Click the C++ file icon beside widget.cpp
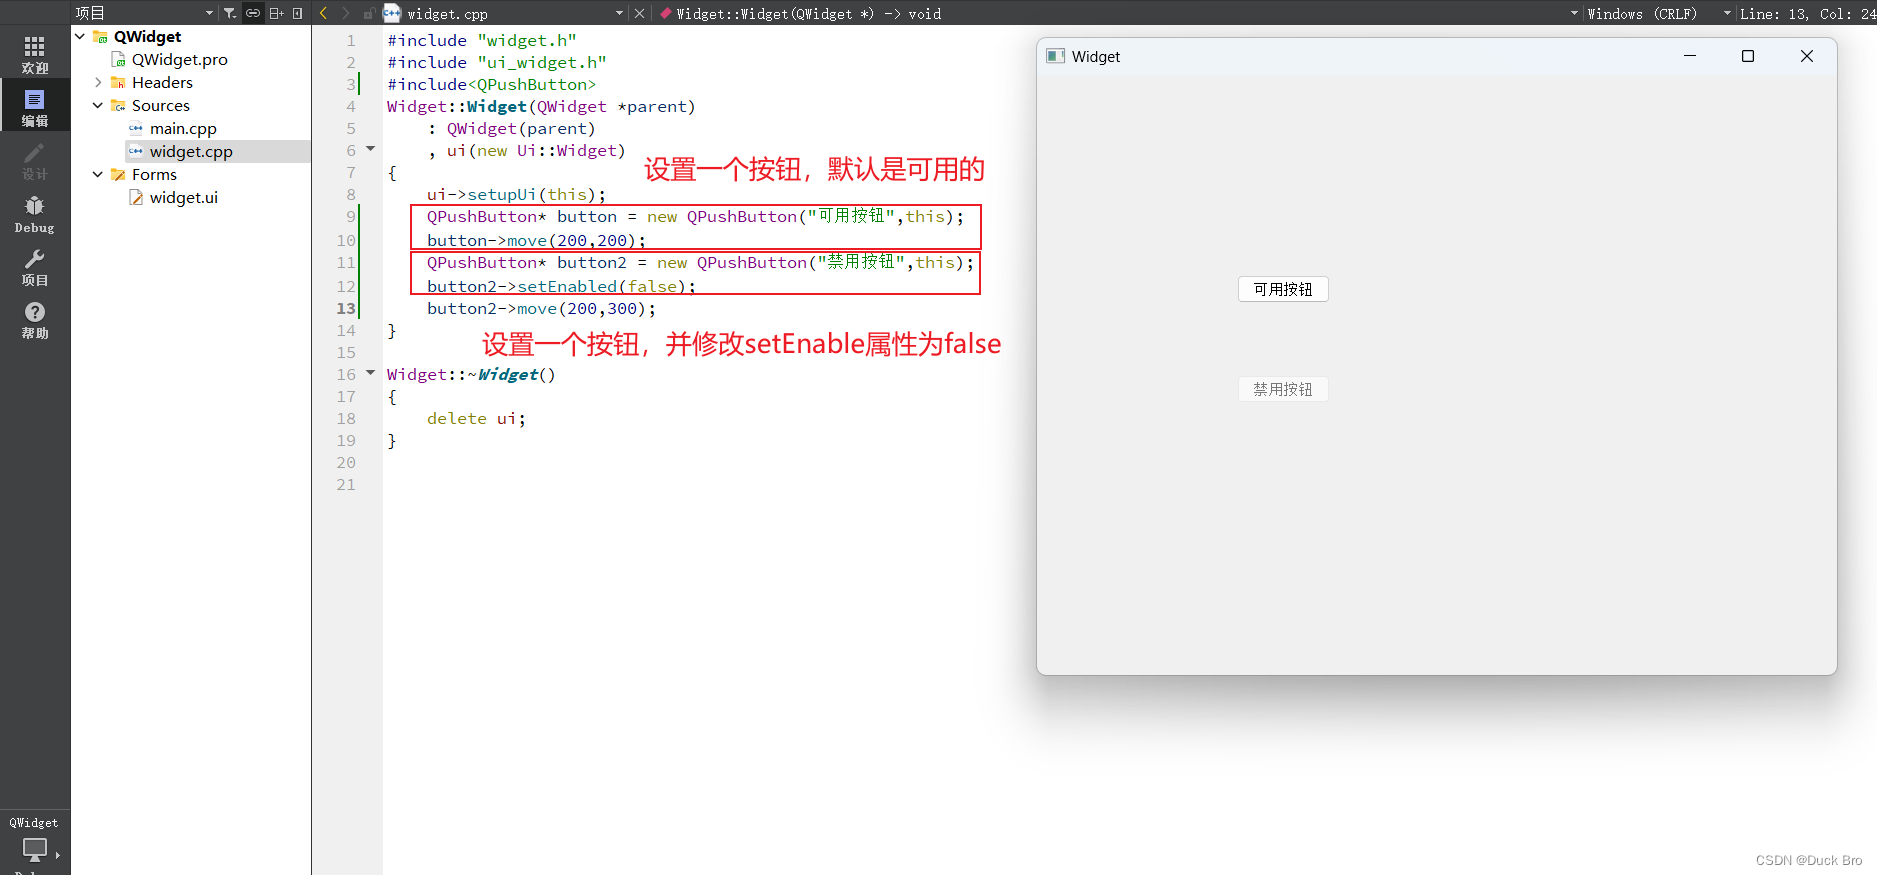The width and height of the screenshot is (1877, 875). click(392, 13)
